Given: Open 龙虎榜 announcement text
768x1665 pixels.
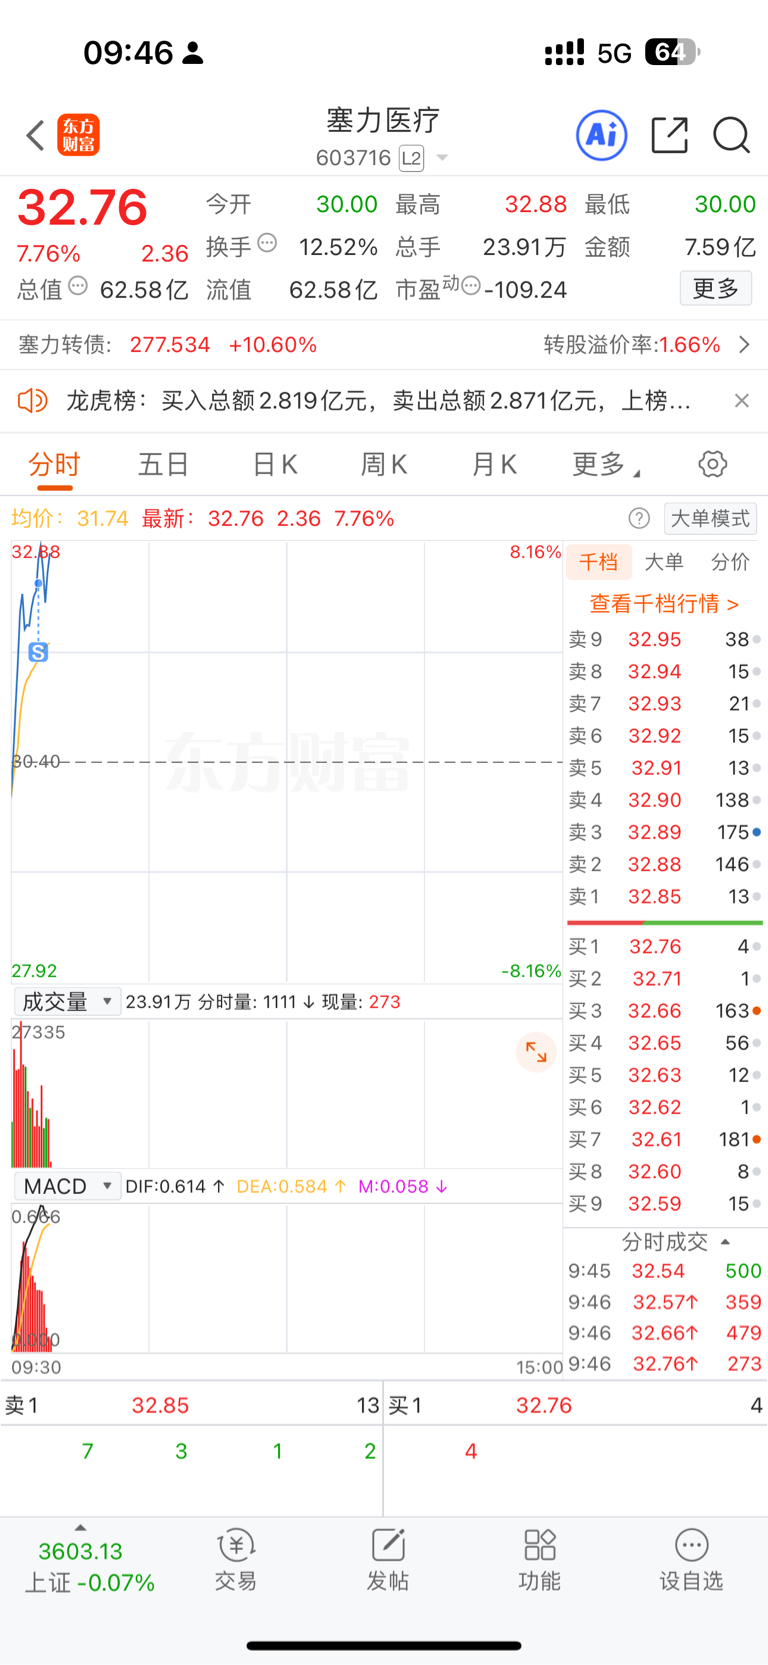Looking at the screenshot, I should click(x=378, y=401).
